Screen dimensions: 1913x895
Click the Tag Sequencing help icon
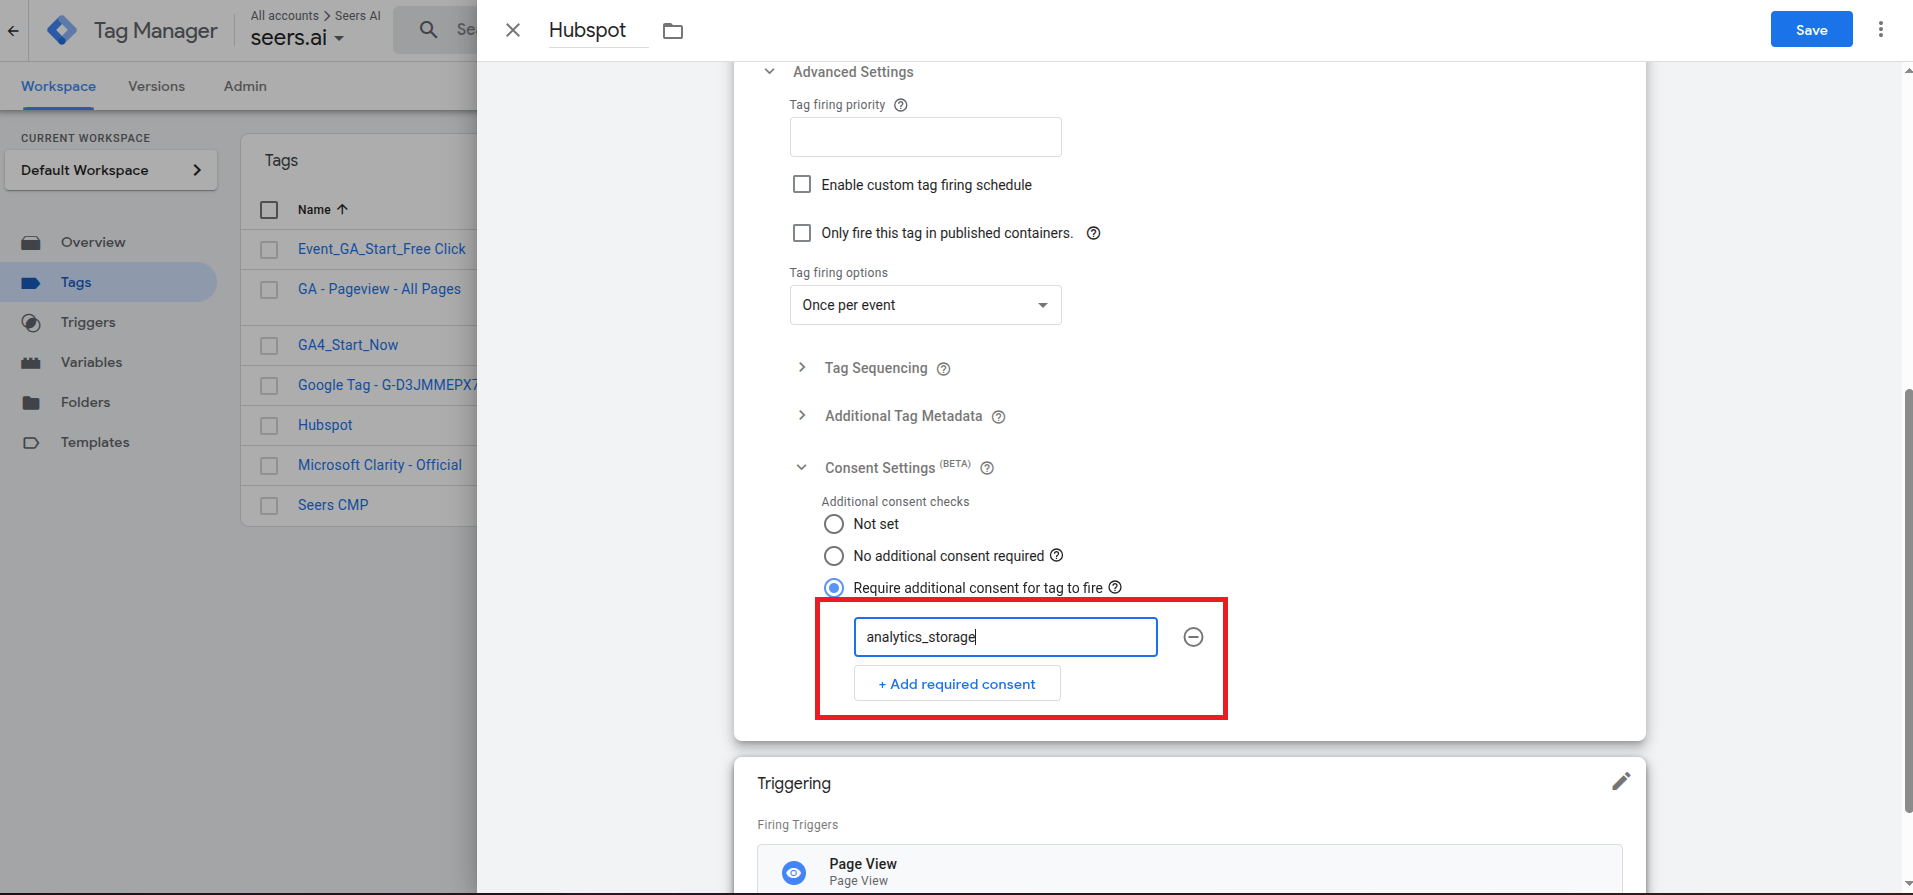[943, 369]
